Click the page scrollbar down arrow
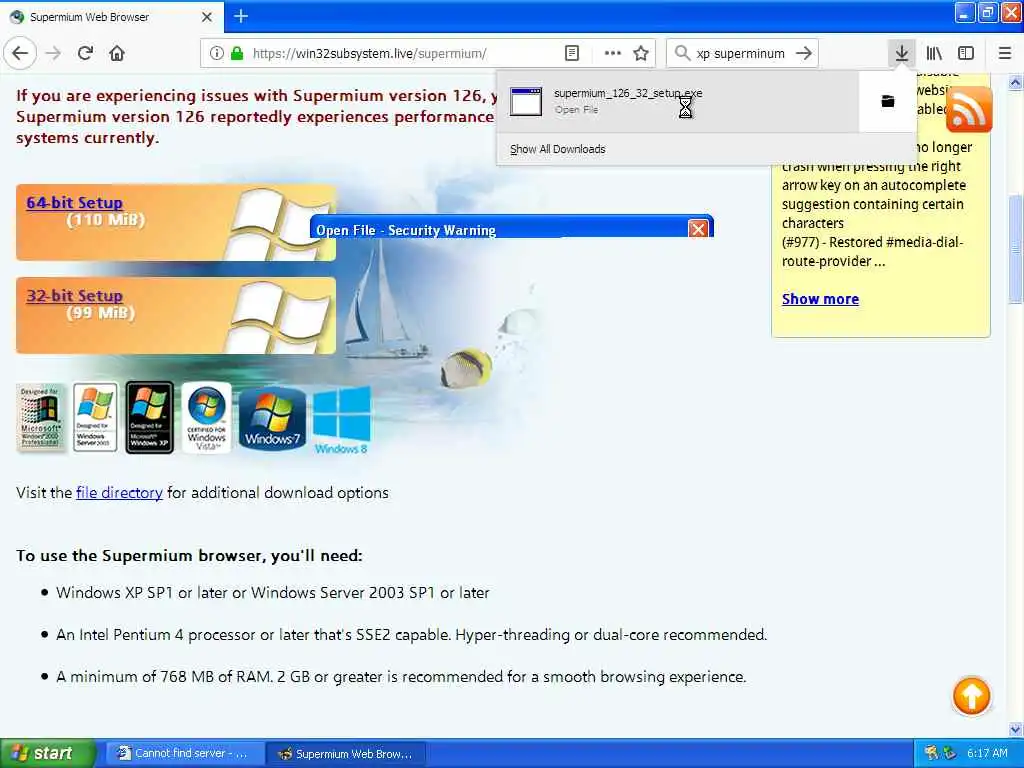The image size is (1024, 768). 1016,729
